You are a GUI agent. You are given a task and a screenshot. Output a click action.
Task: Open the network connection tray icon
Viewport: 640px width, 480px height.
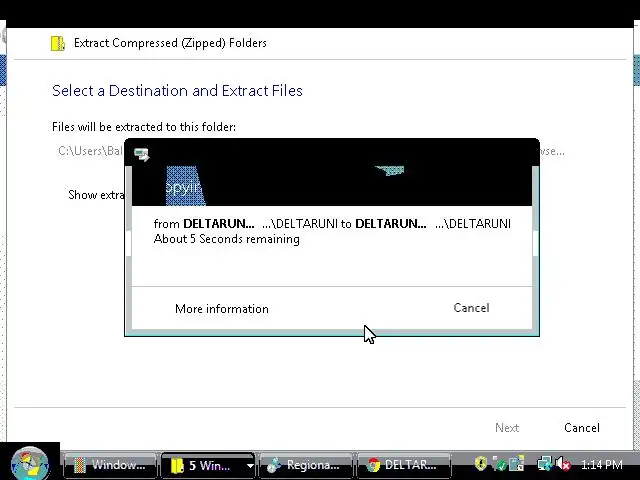[x=544, y=464]
